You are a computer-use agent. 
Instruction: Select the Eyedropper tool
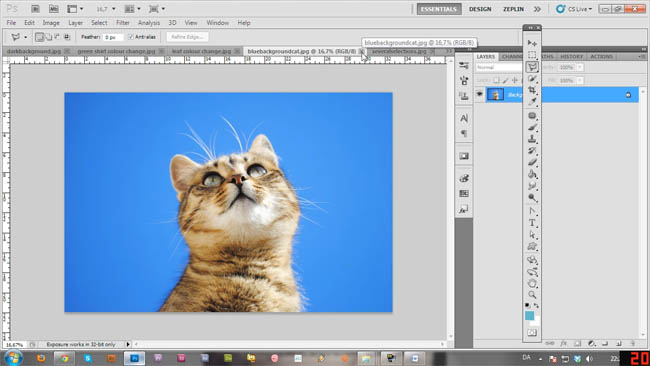(x=532, y=102)
